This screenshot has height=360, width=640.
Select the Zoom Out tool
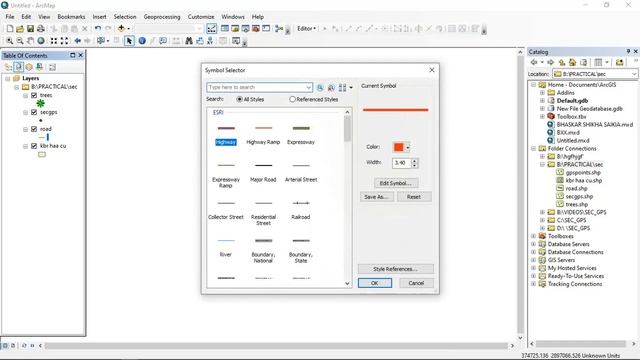tap(20, 41)
